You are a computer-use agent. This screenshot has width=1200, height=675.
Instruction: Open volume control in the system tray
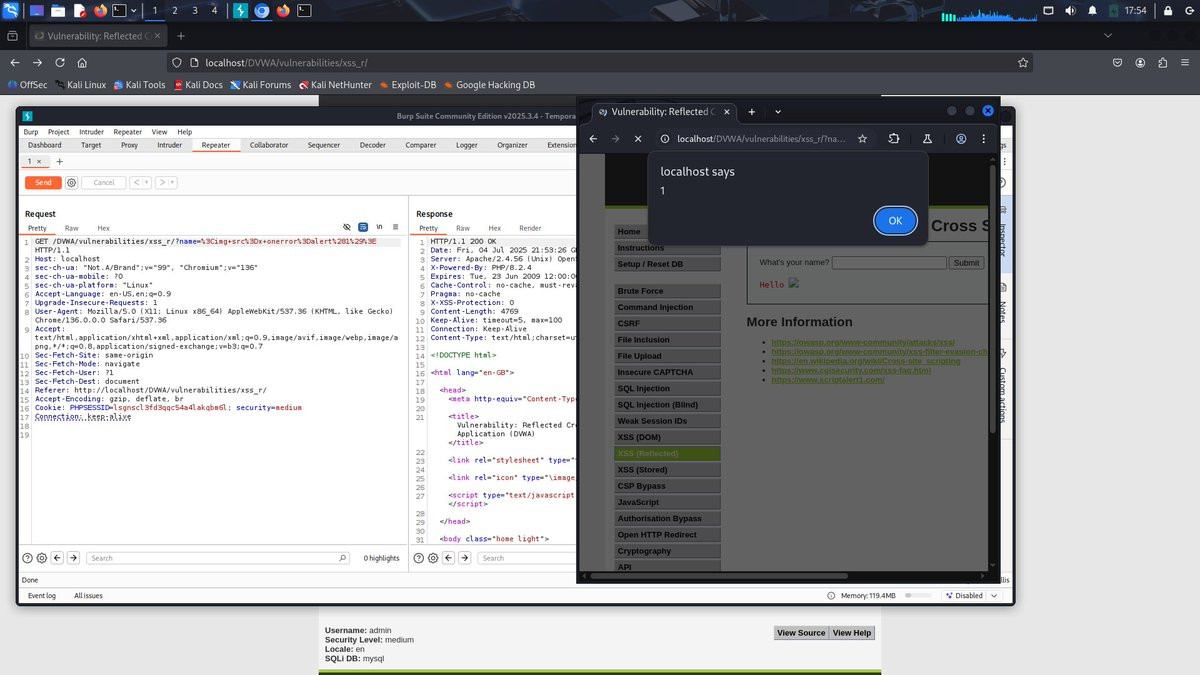pos(1070,11)
